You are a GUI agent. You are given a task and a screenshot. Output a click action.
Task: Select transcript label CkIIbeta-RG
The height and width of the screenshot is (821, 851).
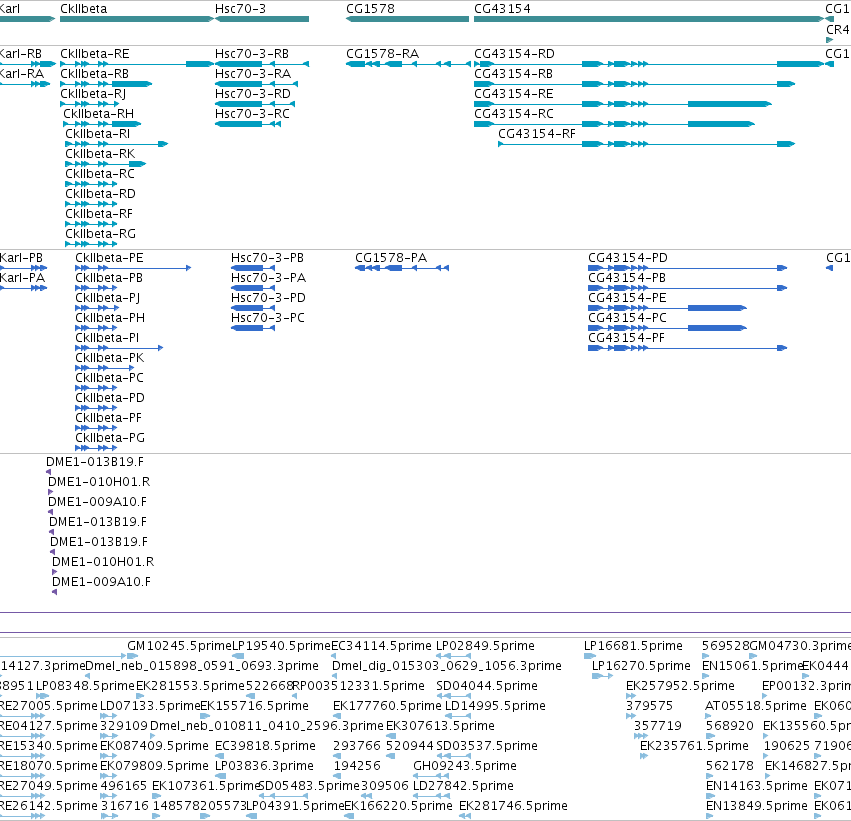click(100, 234)
